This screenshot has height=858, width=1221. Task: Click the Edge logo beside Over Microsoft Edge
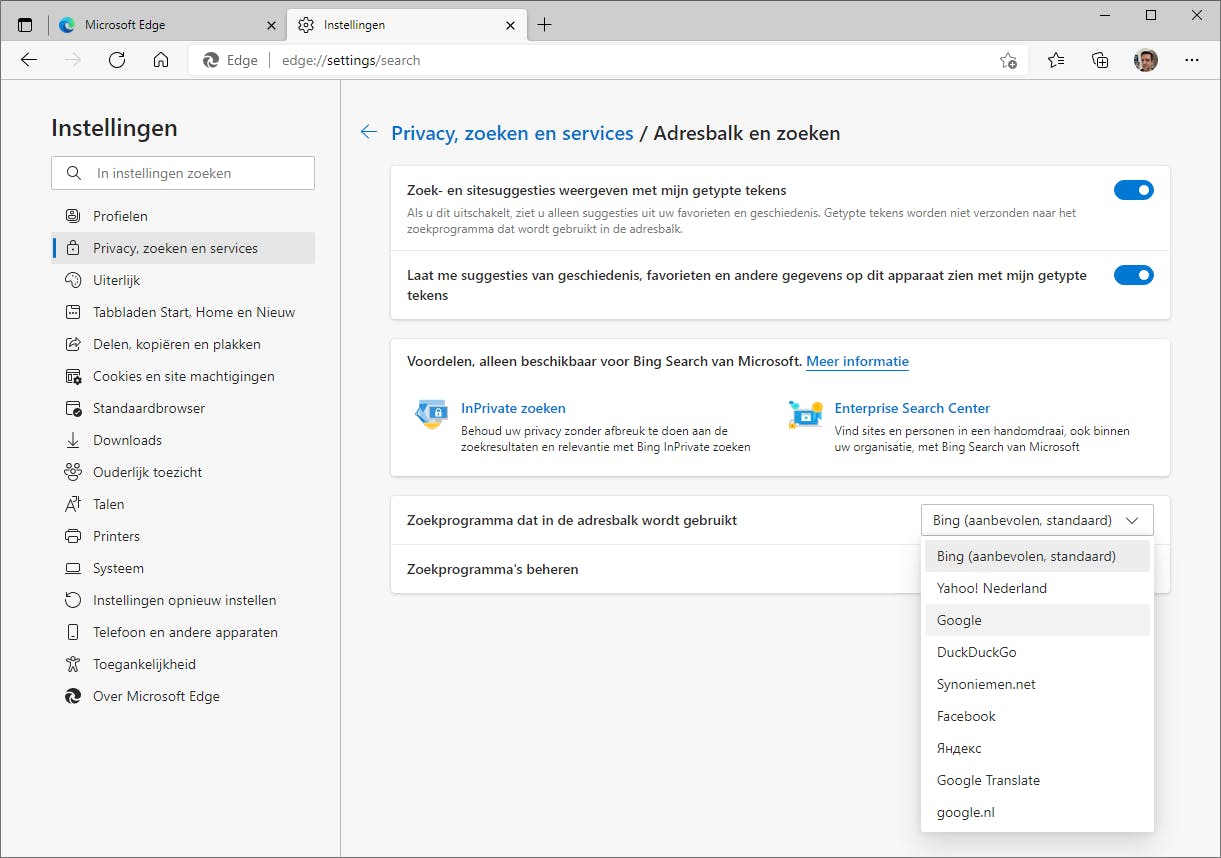(x=73, y=696)
